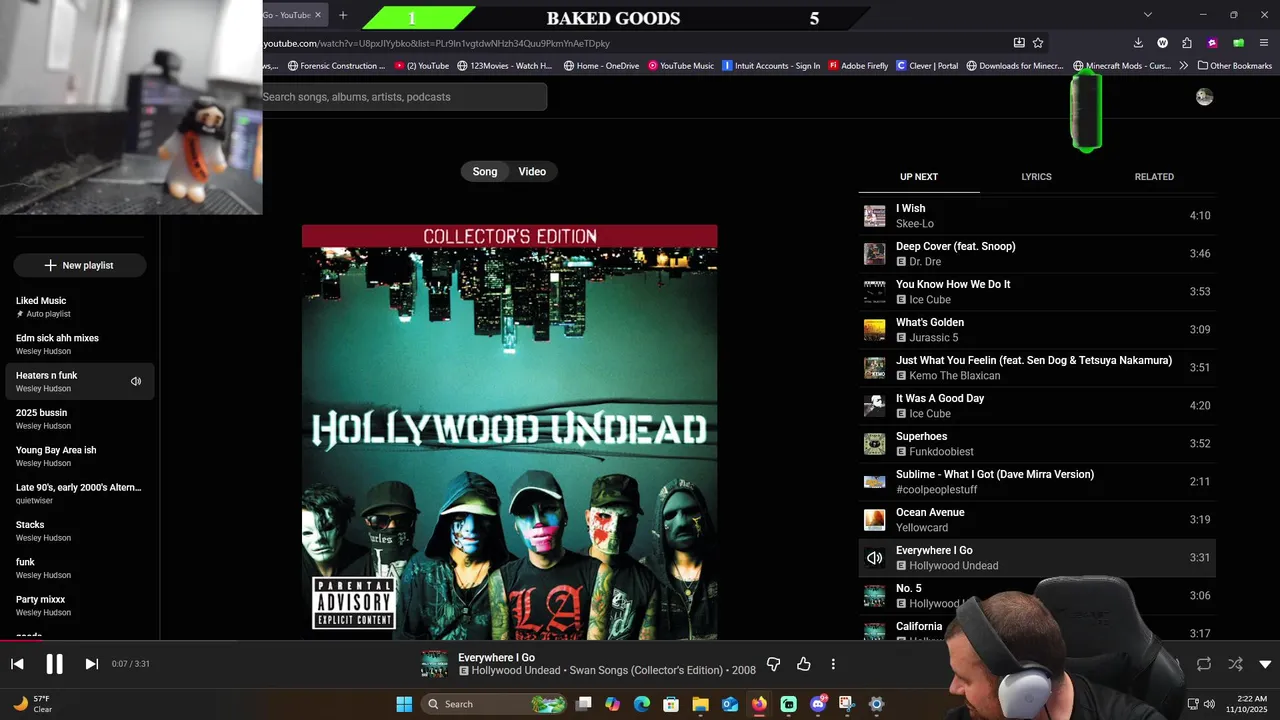Viewport: 1280px width, 720px height.
Task: Play Just What You Feelin from queue
Action: 1037,368
